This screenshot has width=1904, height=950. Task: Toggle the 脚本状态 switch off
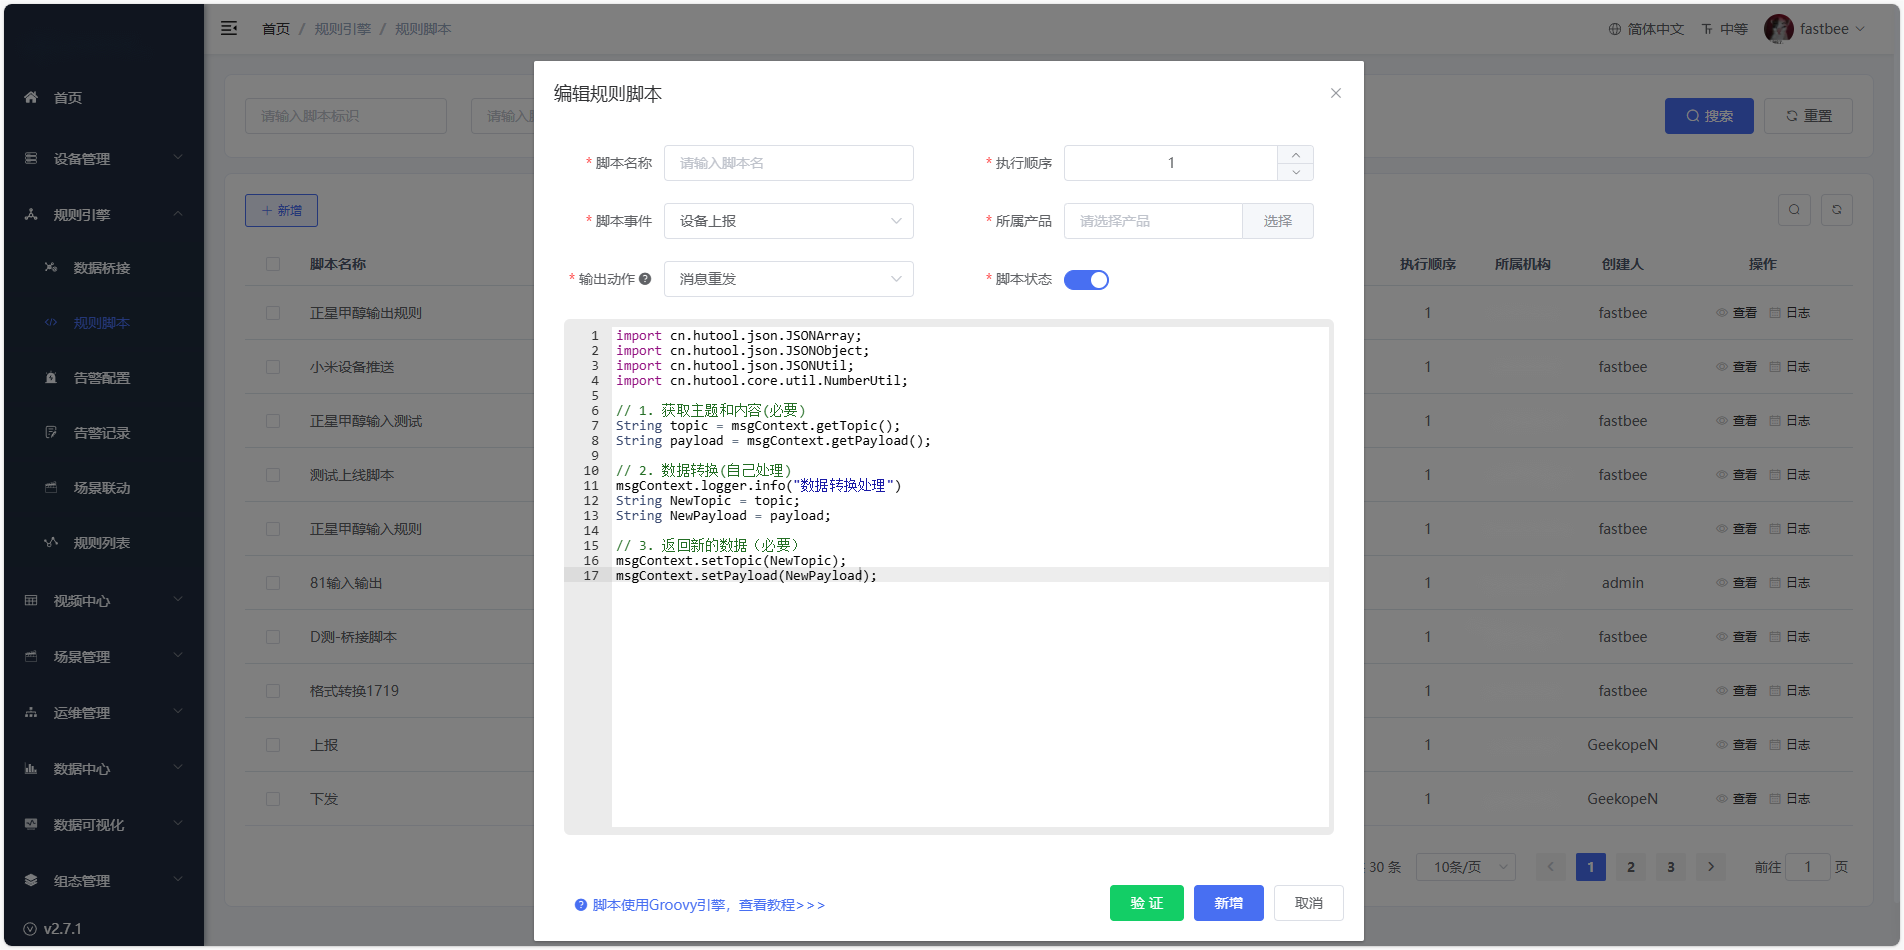click(1086, 280)
